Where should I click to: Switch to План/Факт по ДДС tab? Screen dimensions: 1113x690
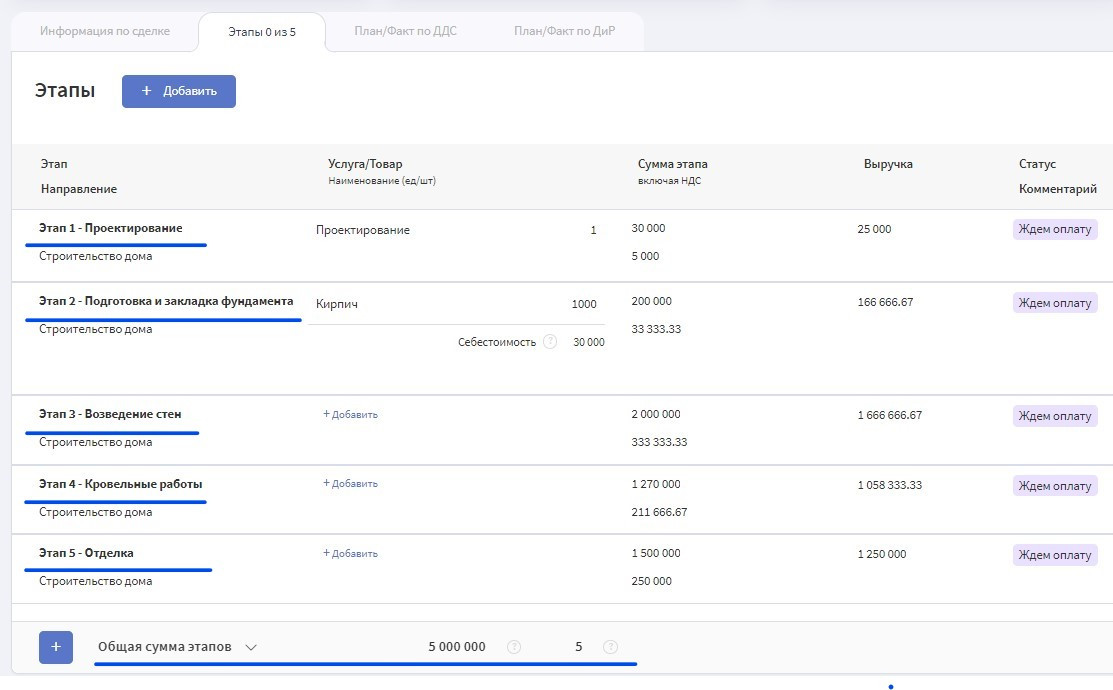point(405,31)
